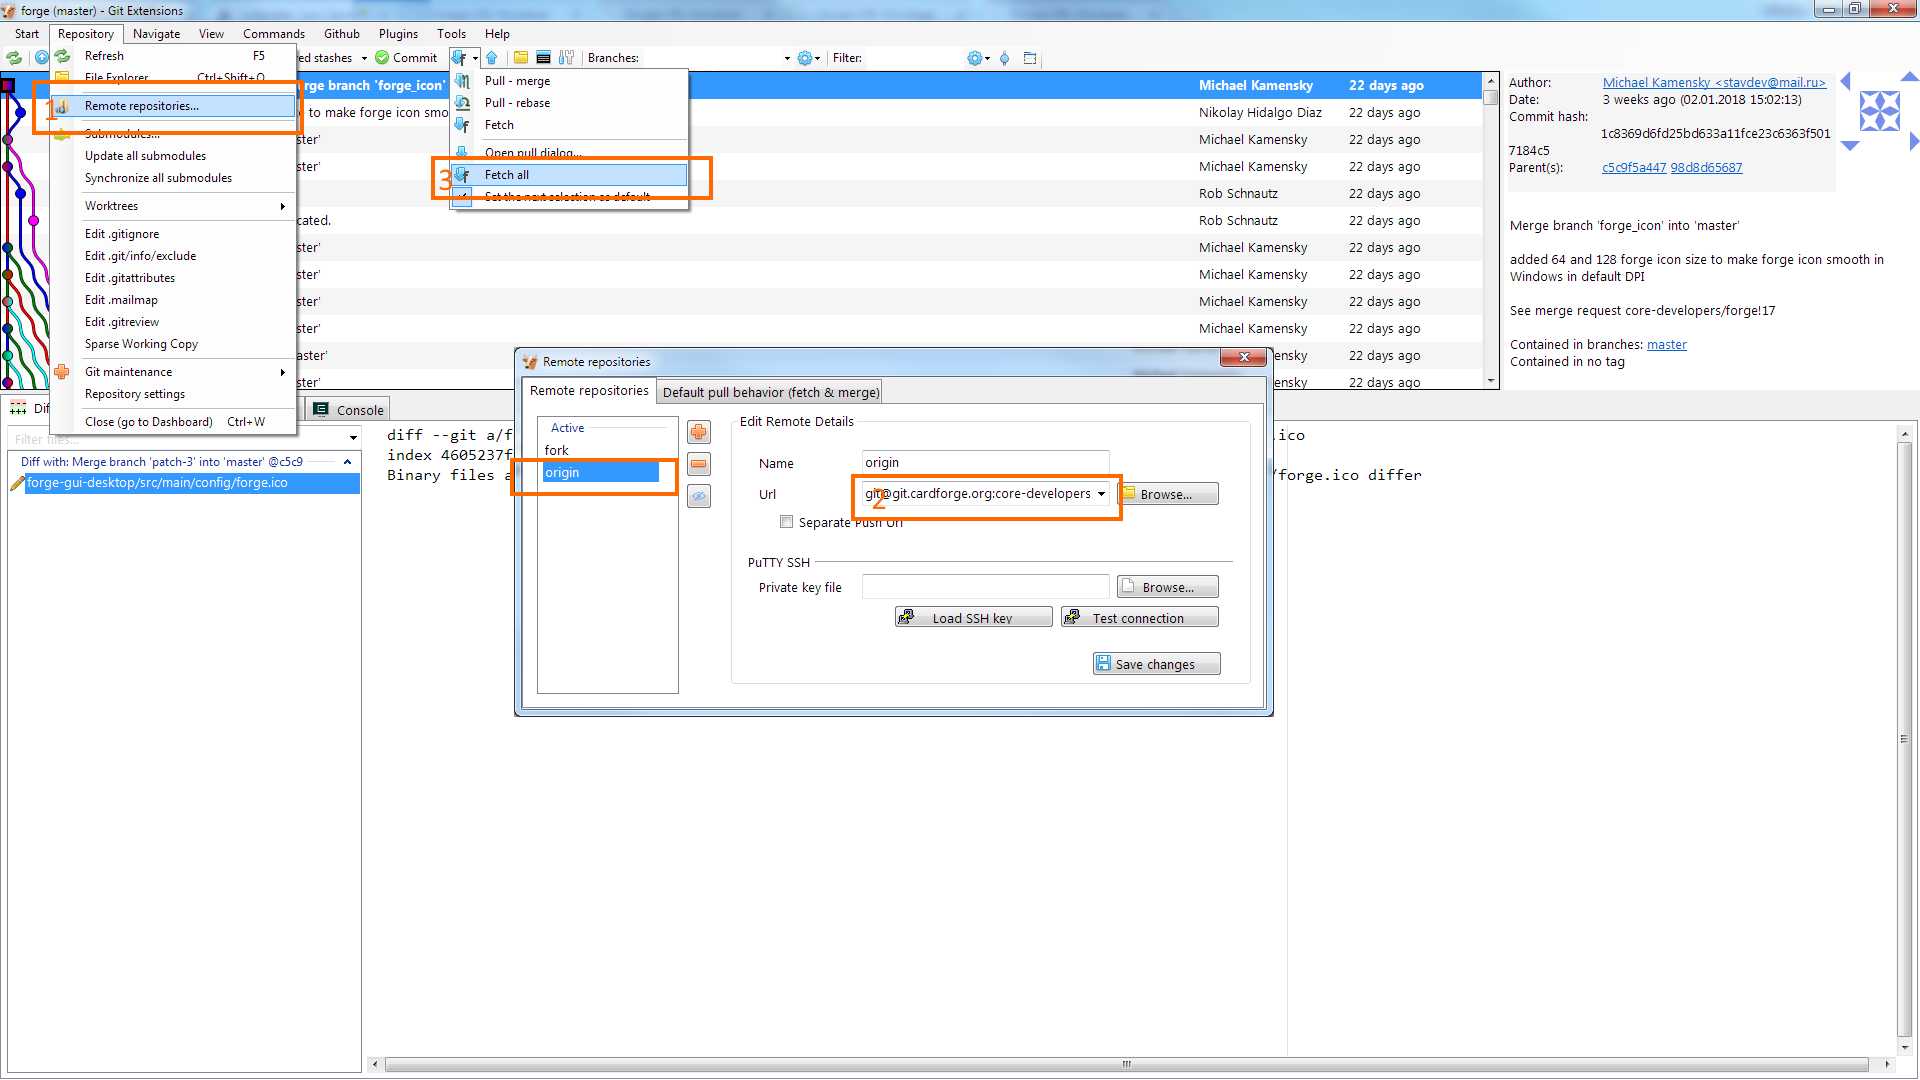1920x1080 pixels.
Task: Click Save changes button
Action: click(1155, 664)
